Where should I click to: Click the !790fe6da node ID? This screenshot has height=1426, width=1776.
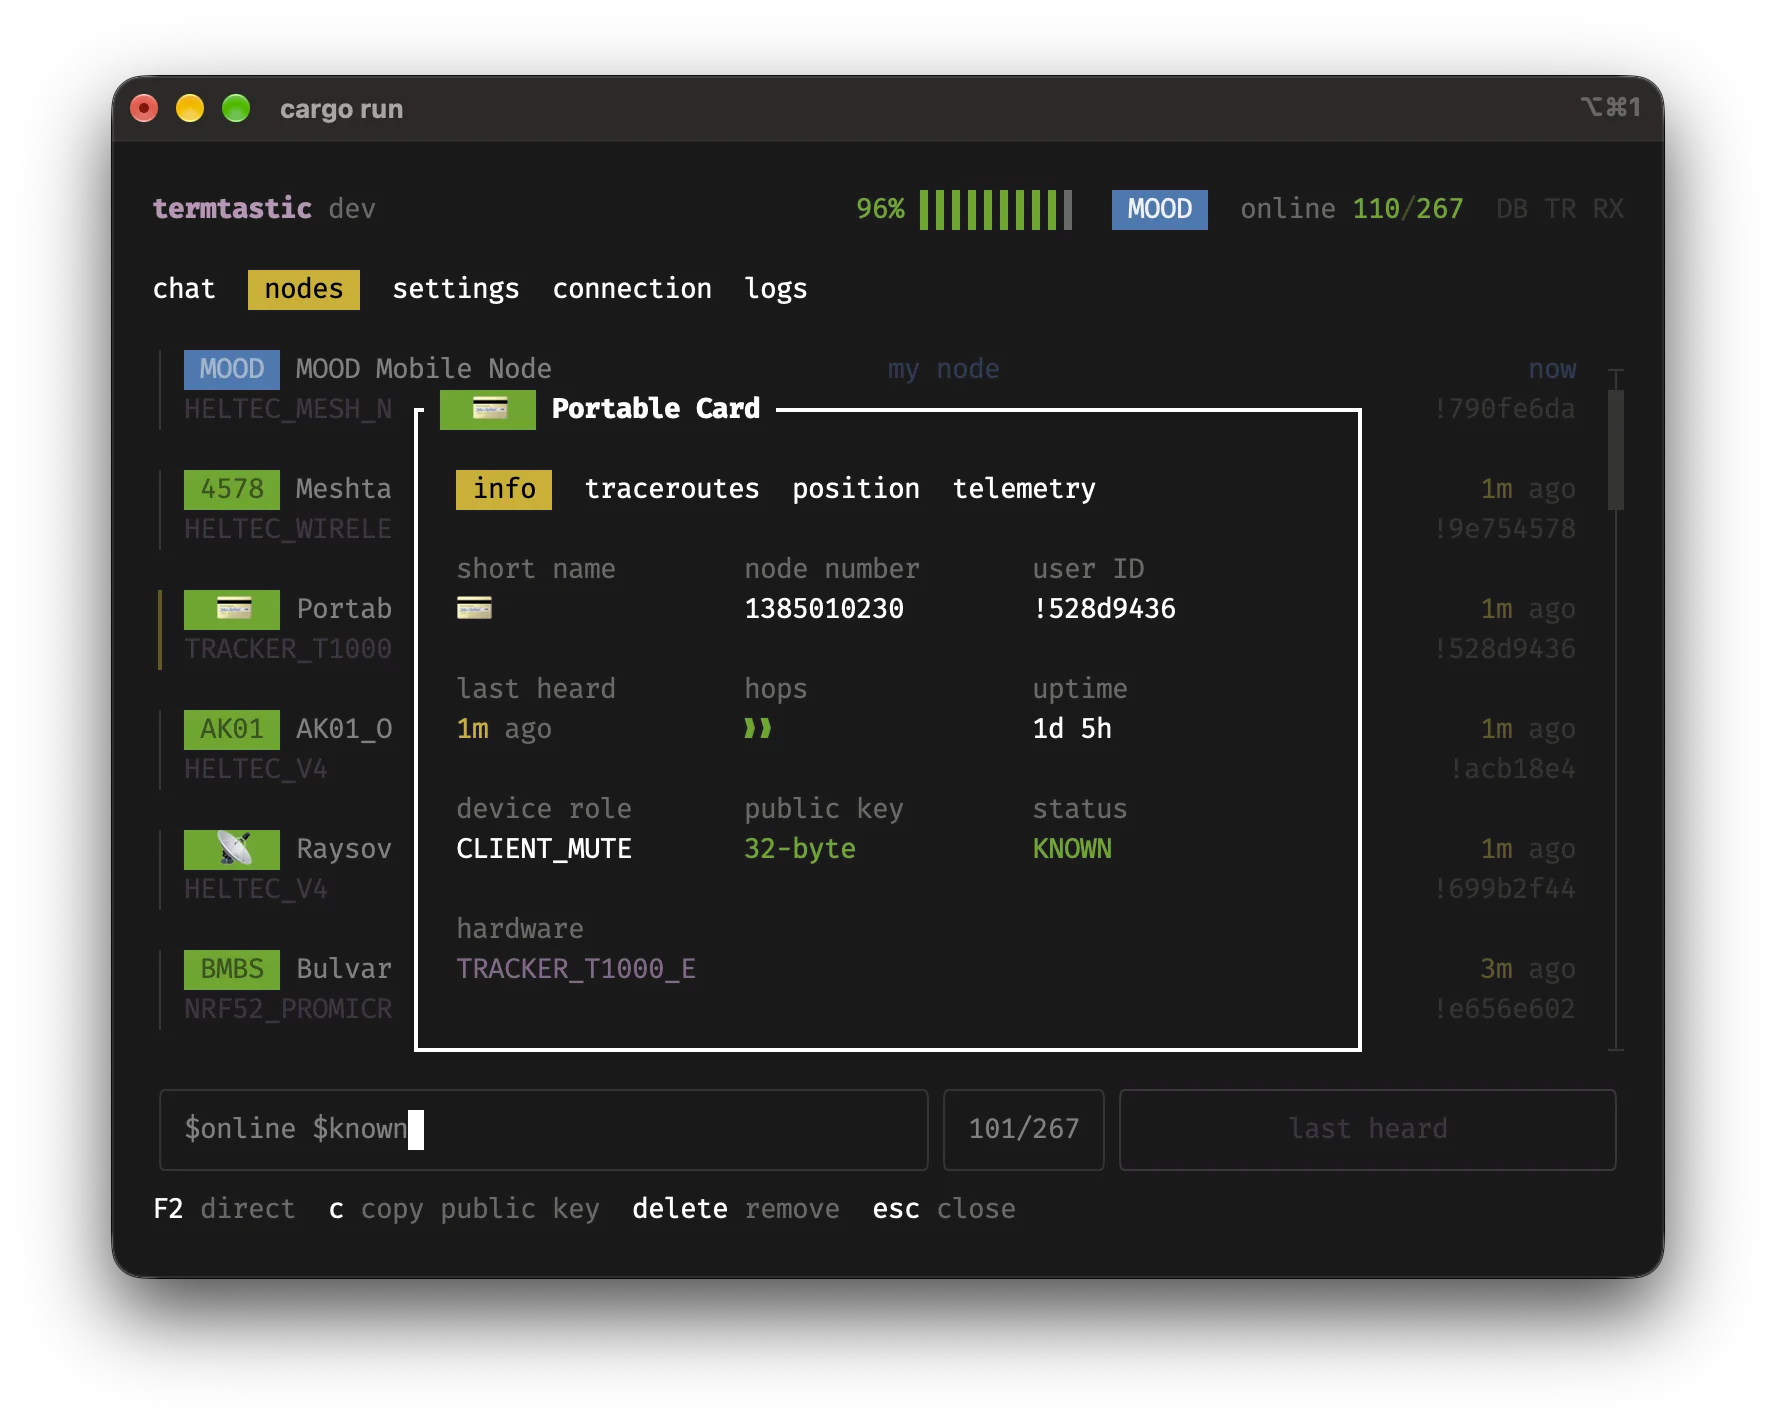tap(1504, 409)
